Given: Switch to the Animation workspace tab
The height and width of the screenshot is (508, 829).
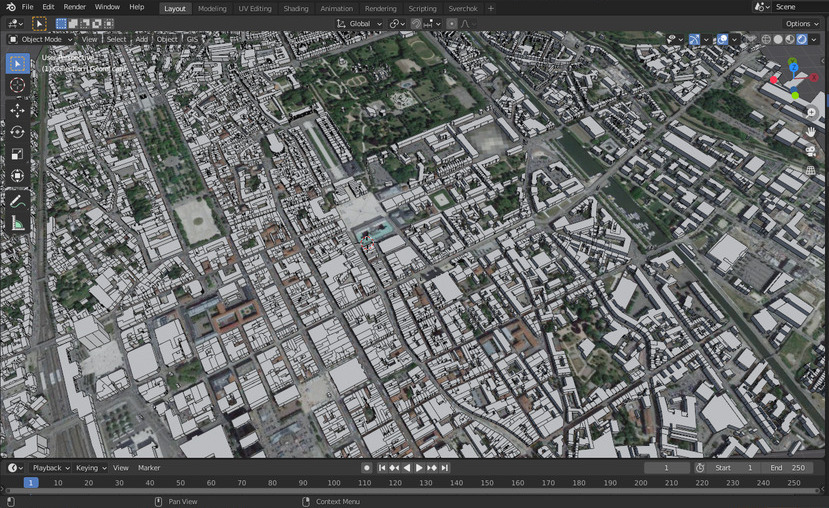Looking at the screenshot, I should point(336,8).
